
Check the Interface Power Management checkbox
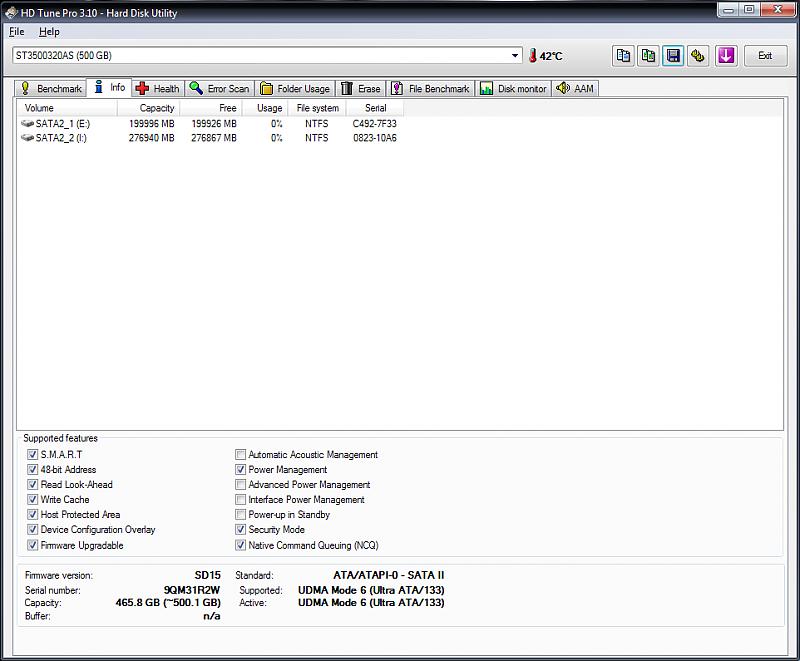pos(240,499)
